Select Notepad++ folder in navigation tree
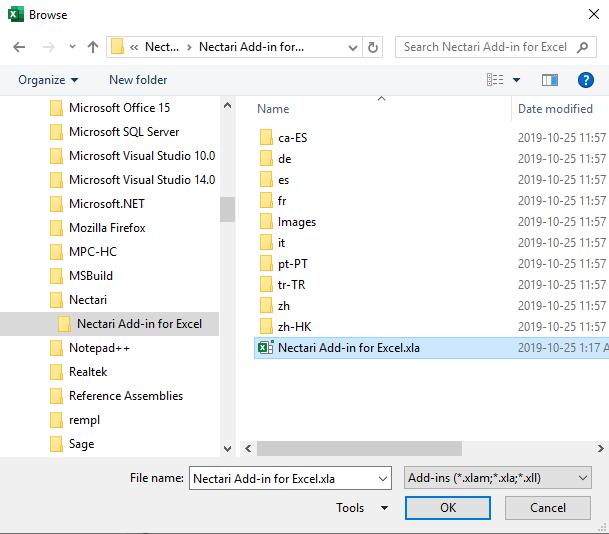Viewport: 609px width, 534px height. (99, 348)
